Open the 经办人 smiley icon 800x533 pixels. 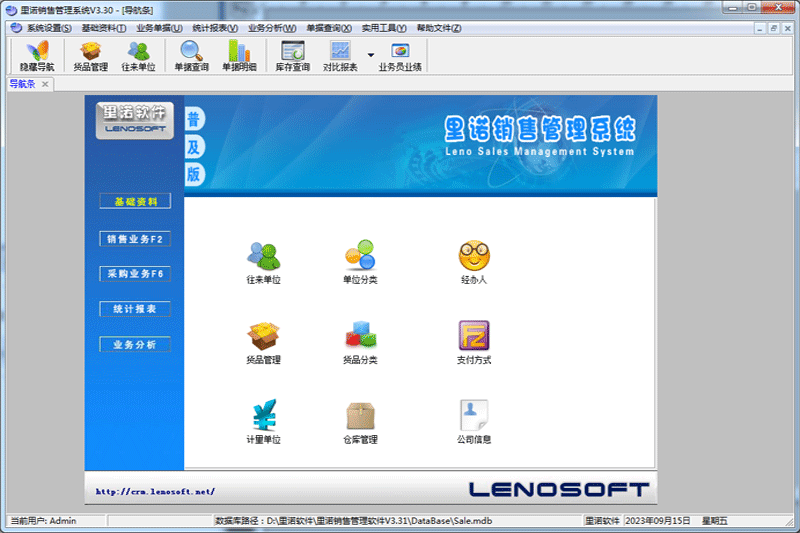pyautogui.click(x=474, y=263)
